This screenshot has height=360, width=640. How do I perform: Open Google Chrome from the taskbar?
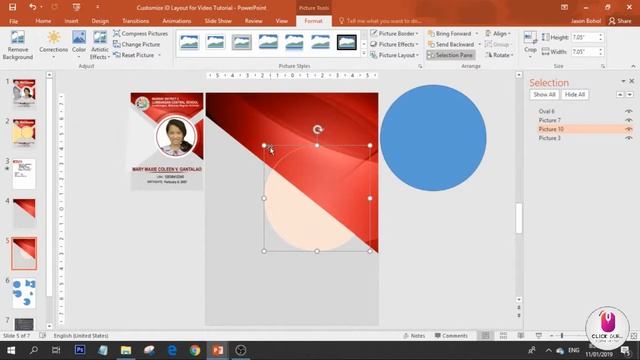[x=195, y=350]
